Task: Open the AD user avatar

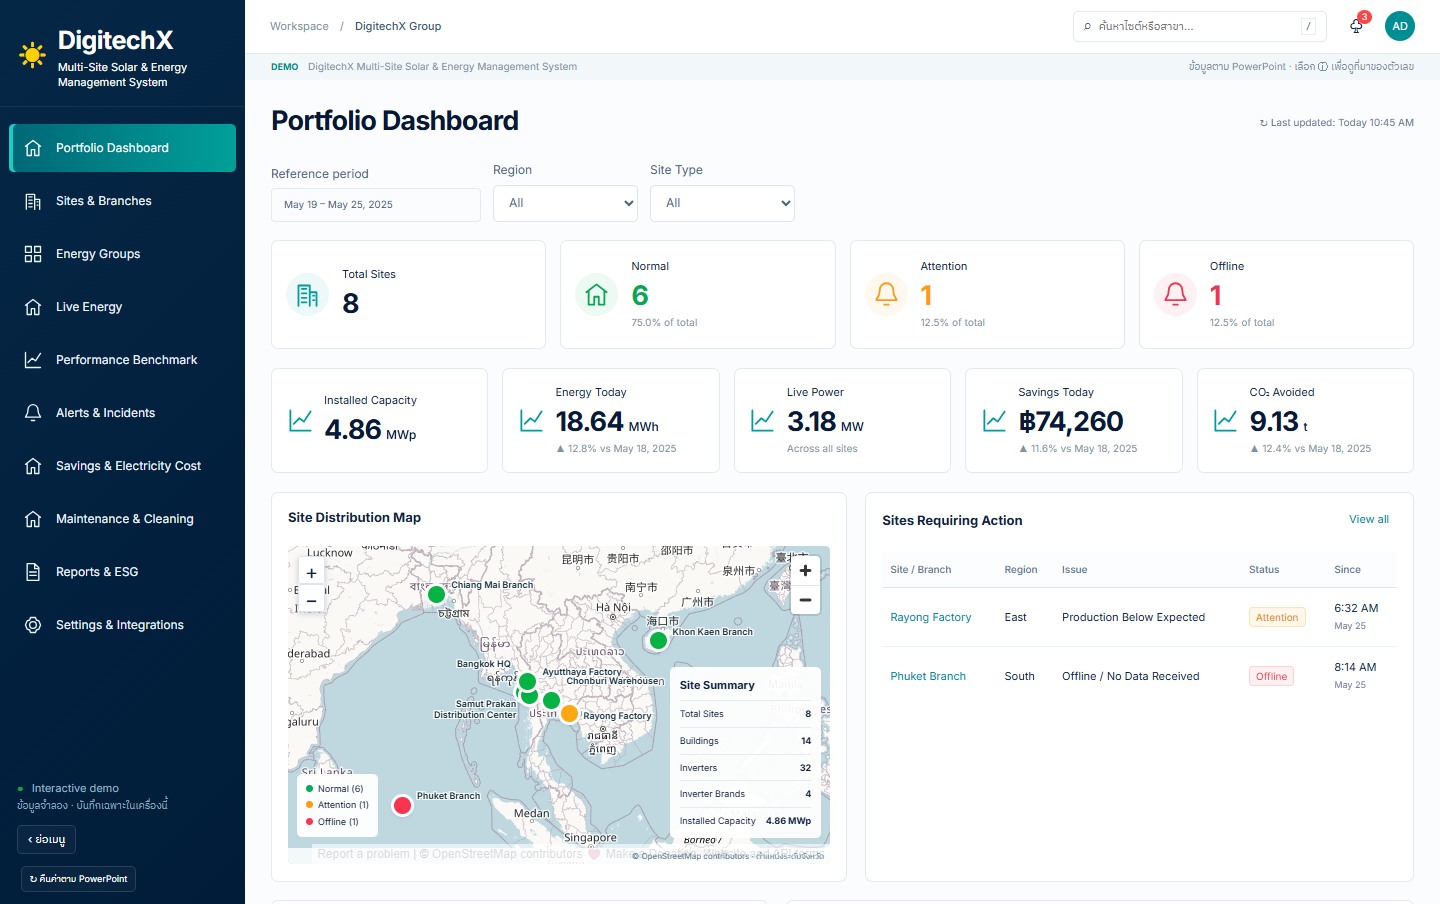Action: point(1400,26)
